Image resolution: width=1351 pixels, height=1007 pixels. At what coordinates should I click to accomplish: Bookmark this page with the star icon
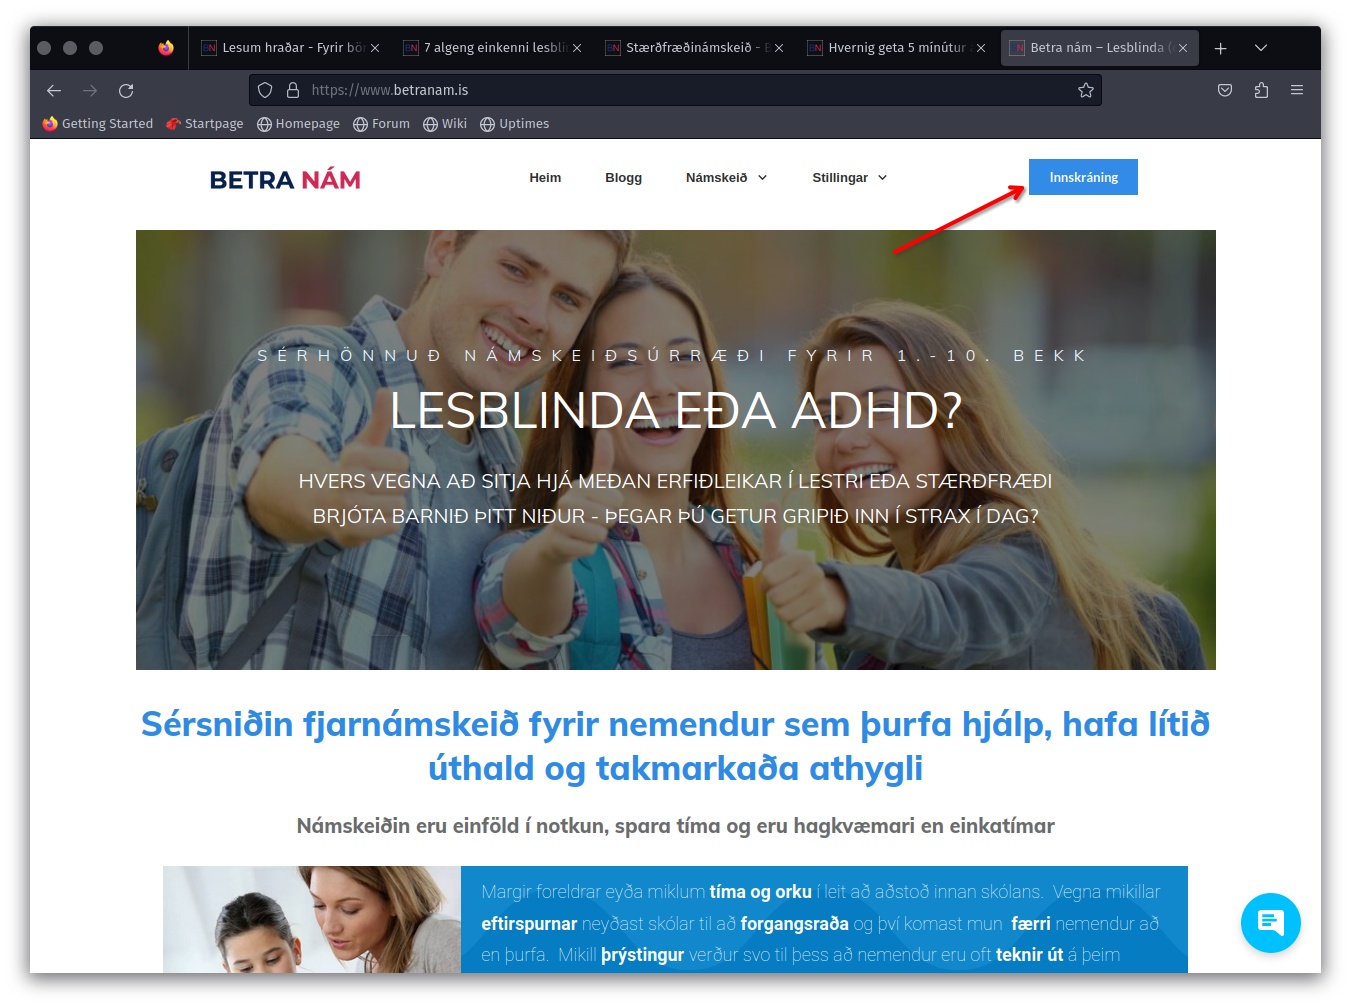(1086, 90)
